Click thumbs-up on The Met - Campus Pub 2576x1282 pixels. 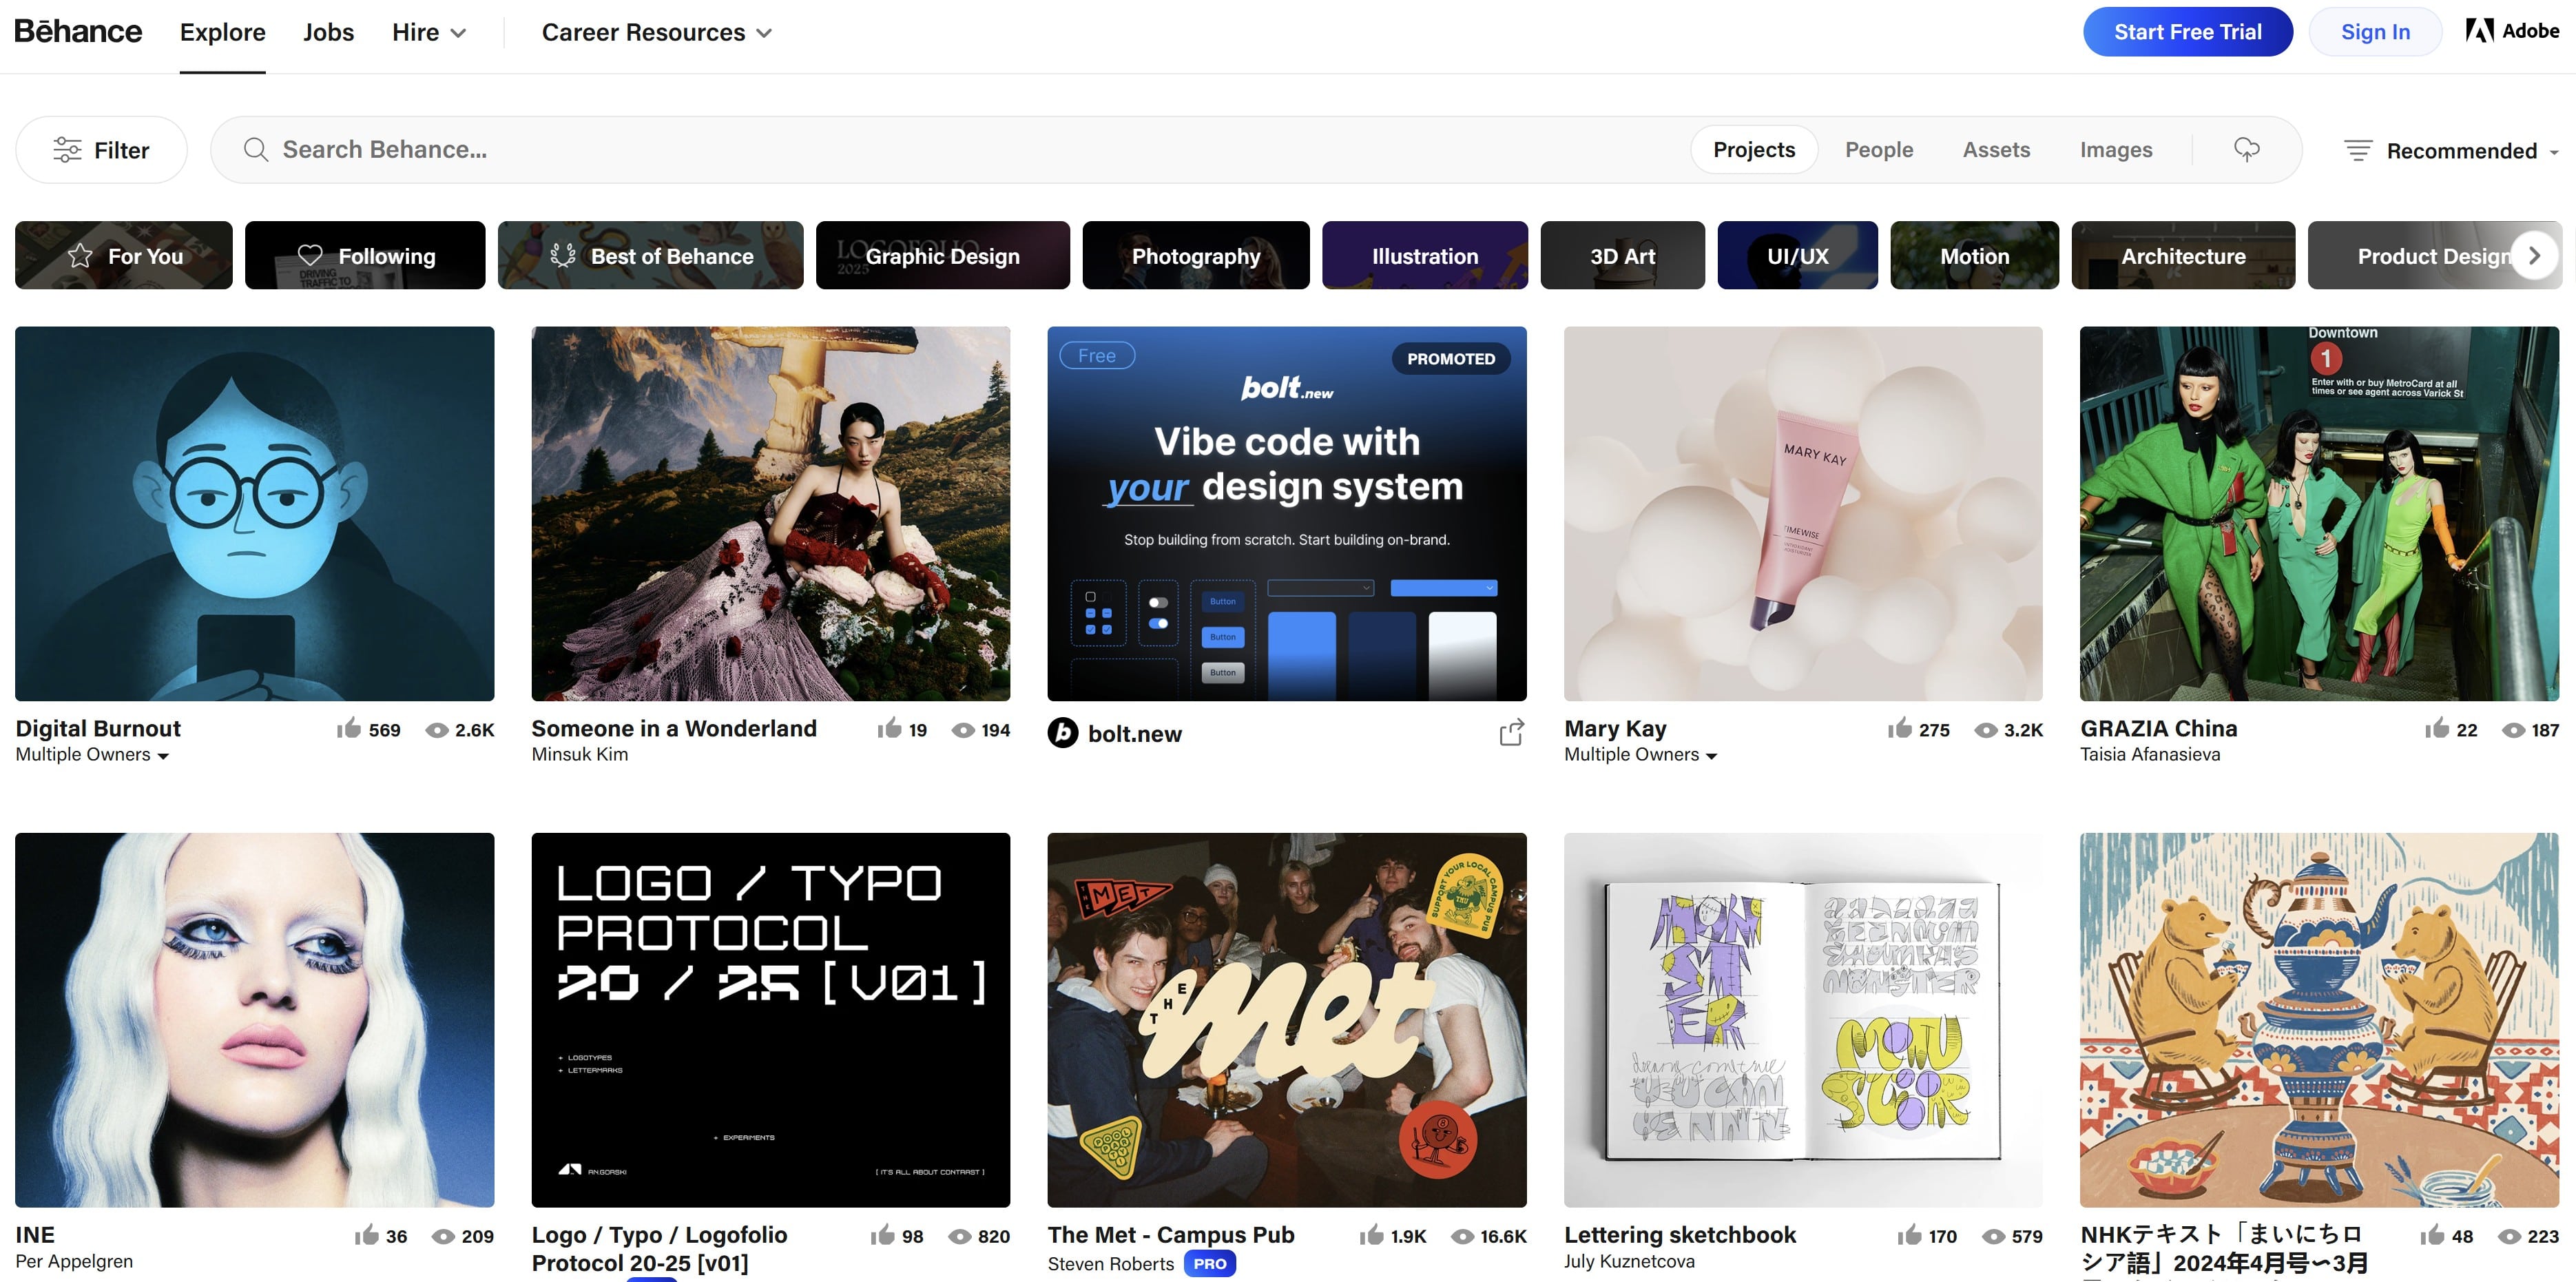tap(1371, 1236)
